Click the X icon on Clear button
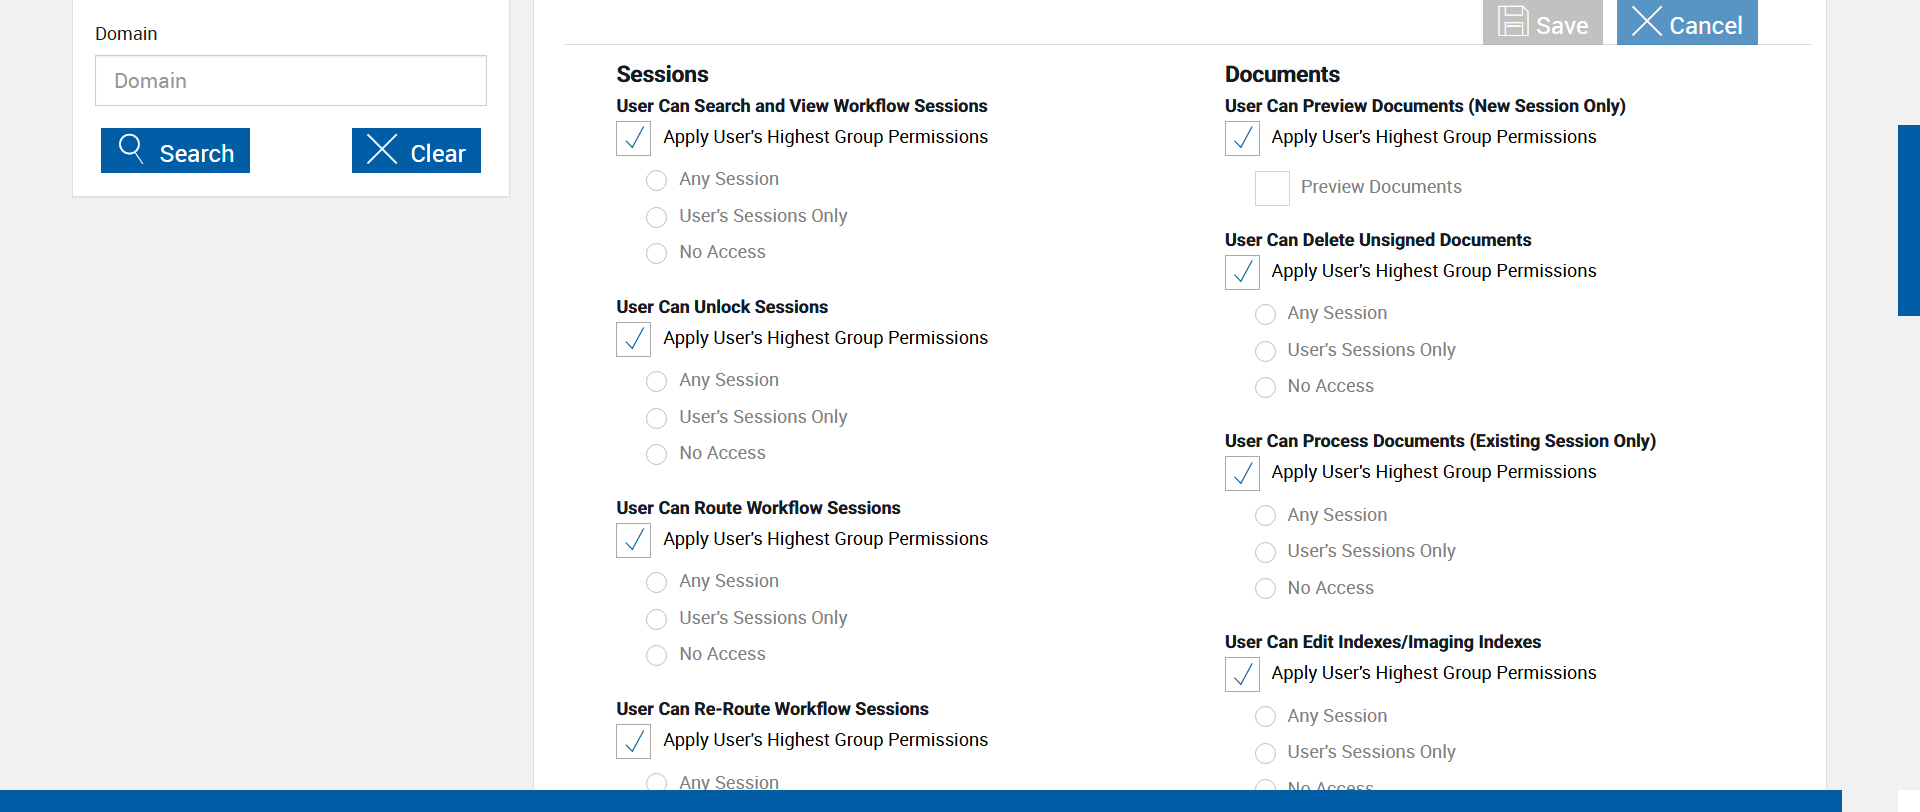 [382, 149]
